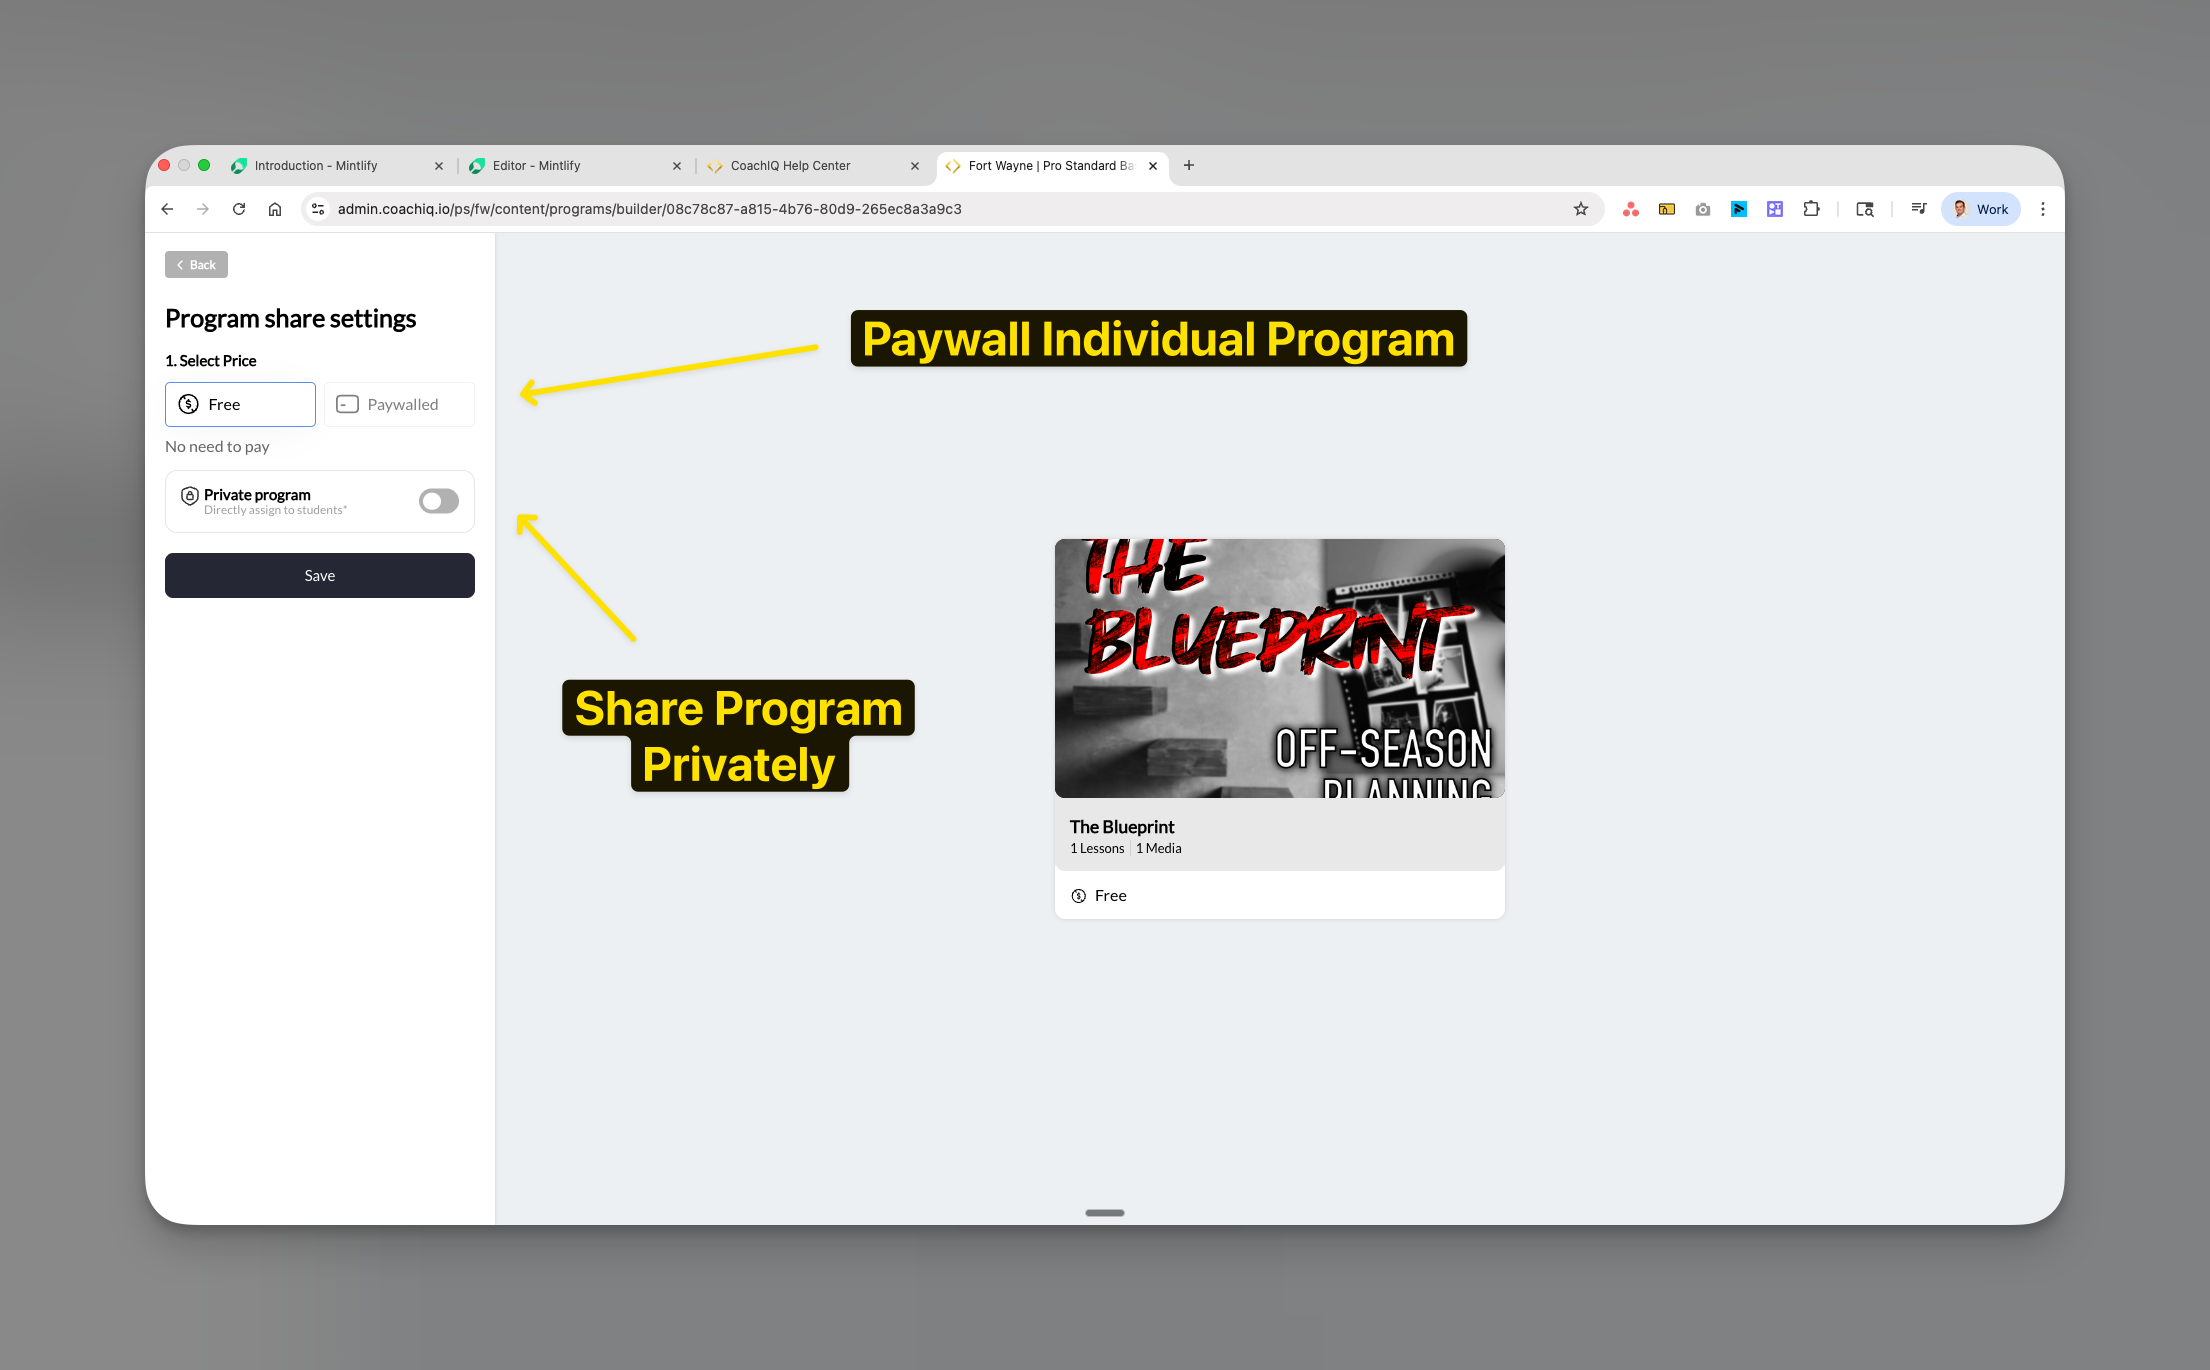Click the red dots Asana extension icon
The width and height of the screenshot is (2210, 1370).
tap(1631, 209)
